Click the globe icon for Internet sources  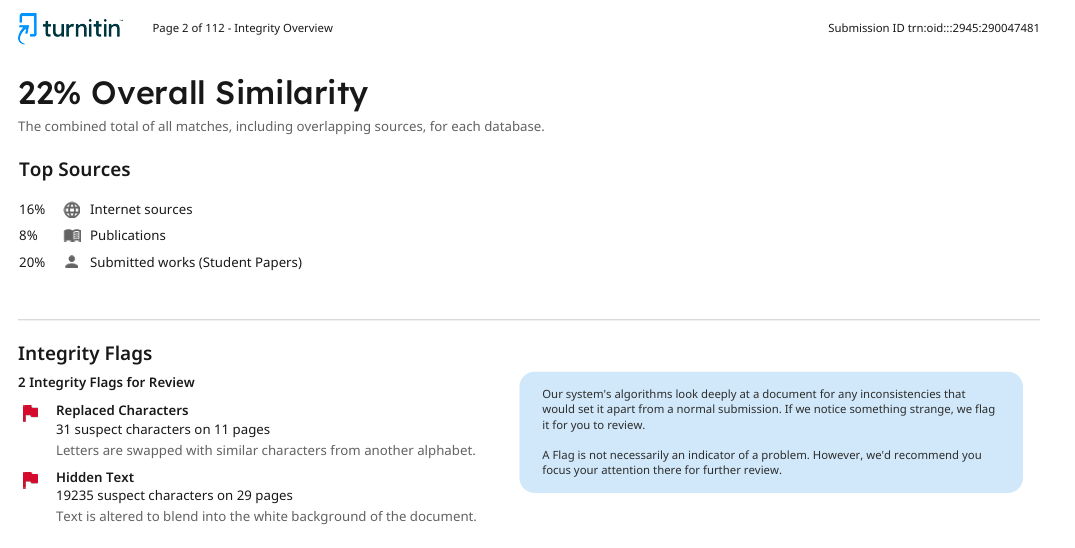[72, 210]
